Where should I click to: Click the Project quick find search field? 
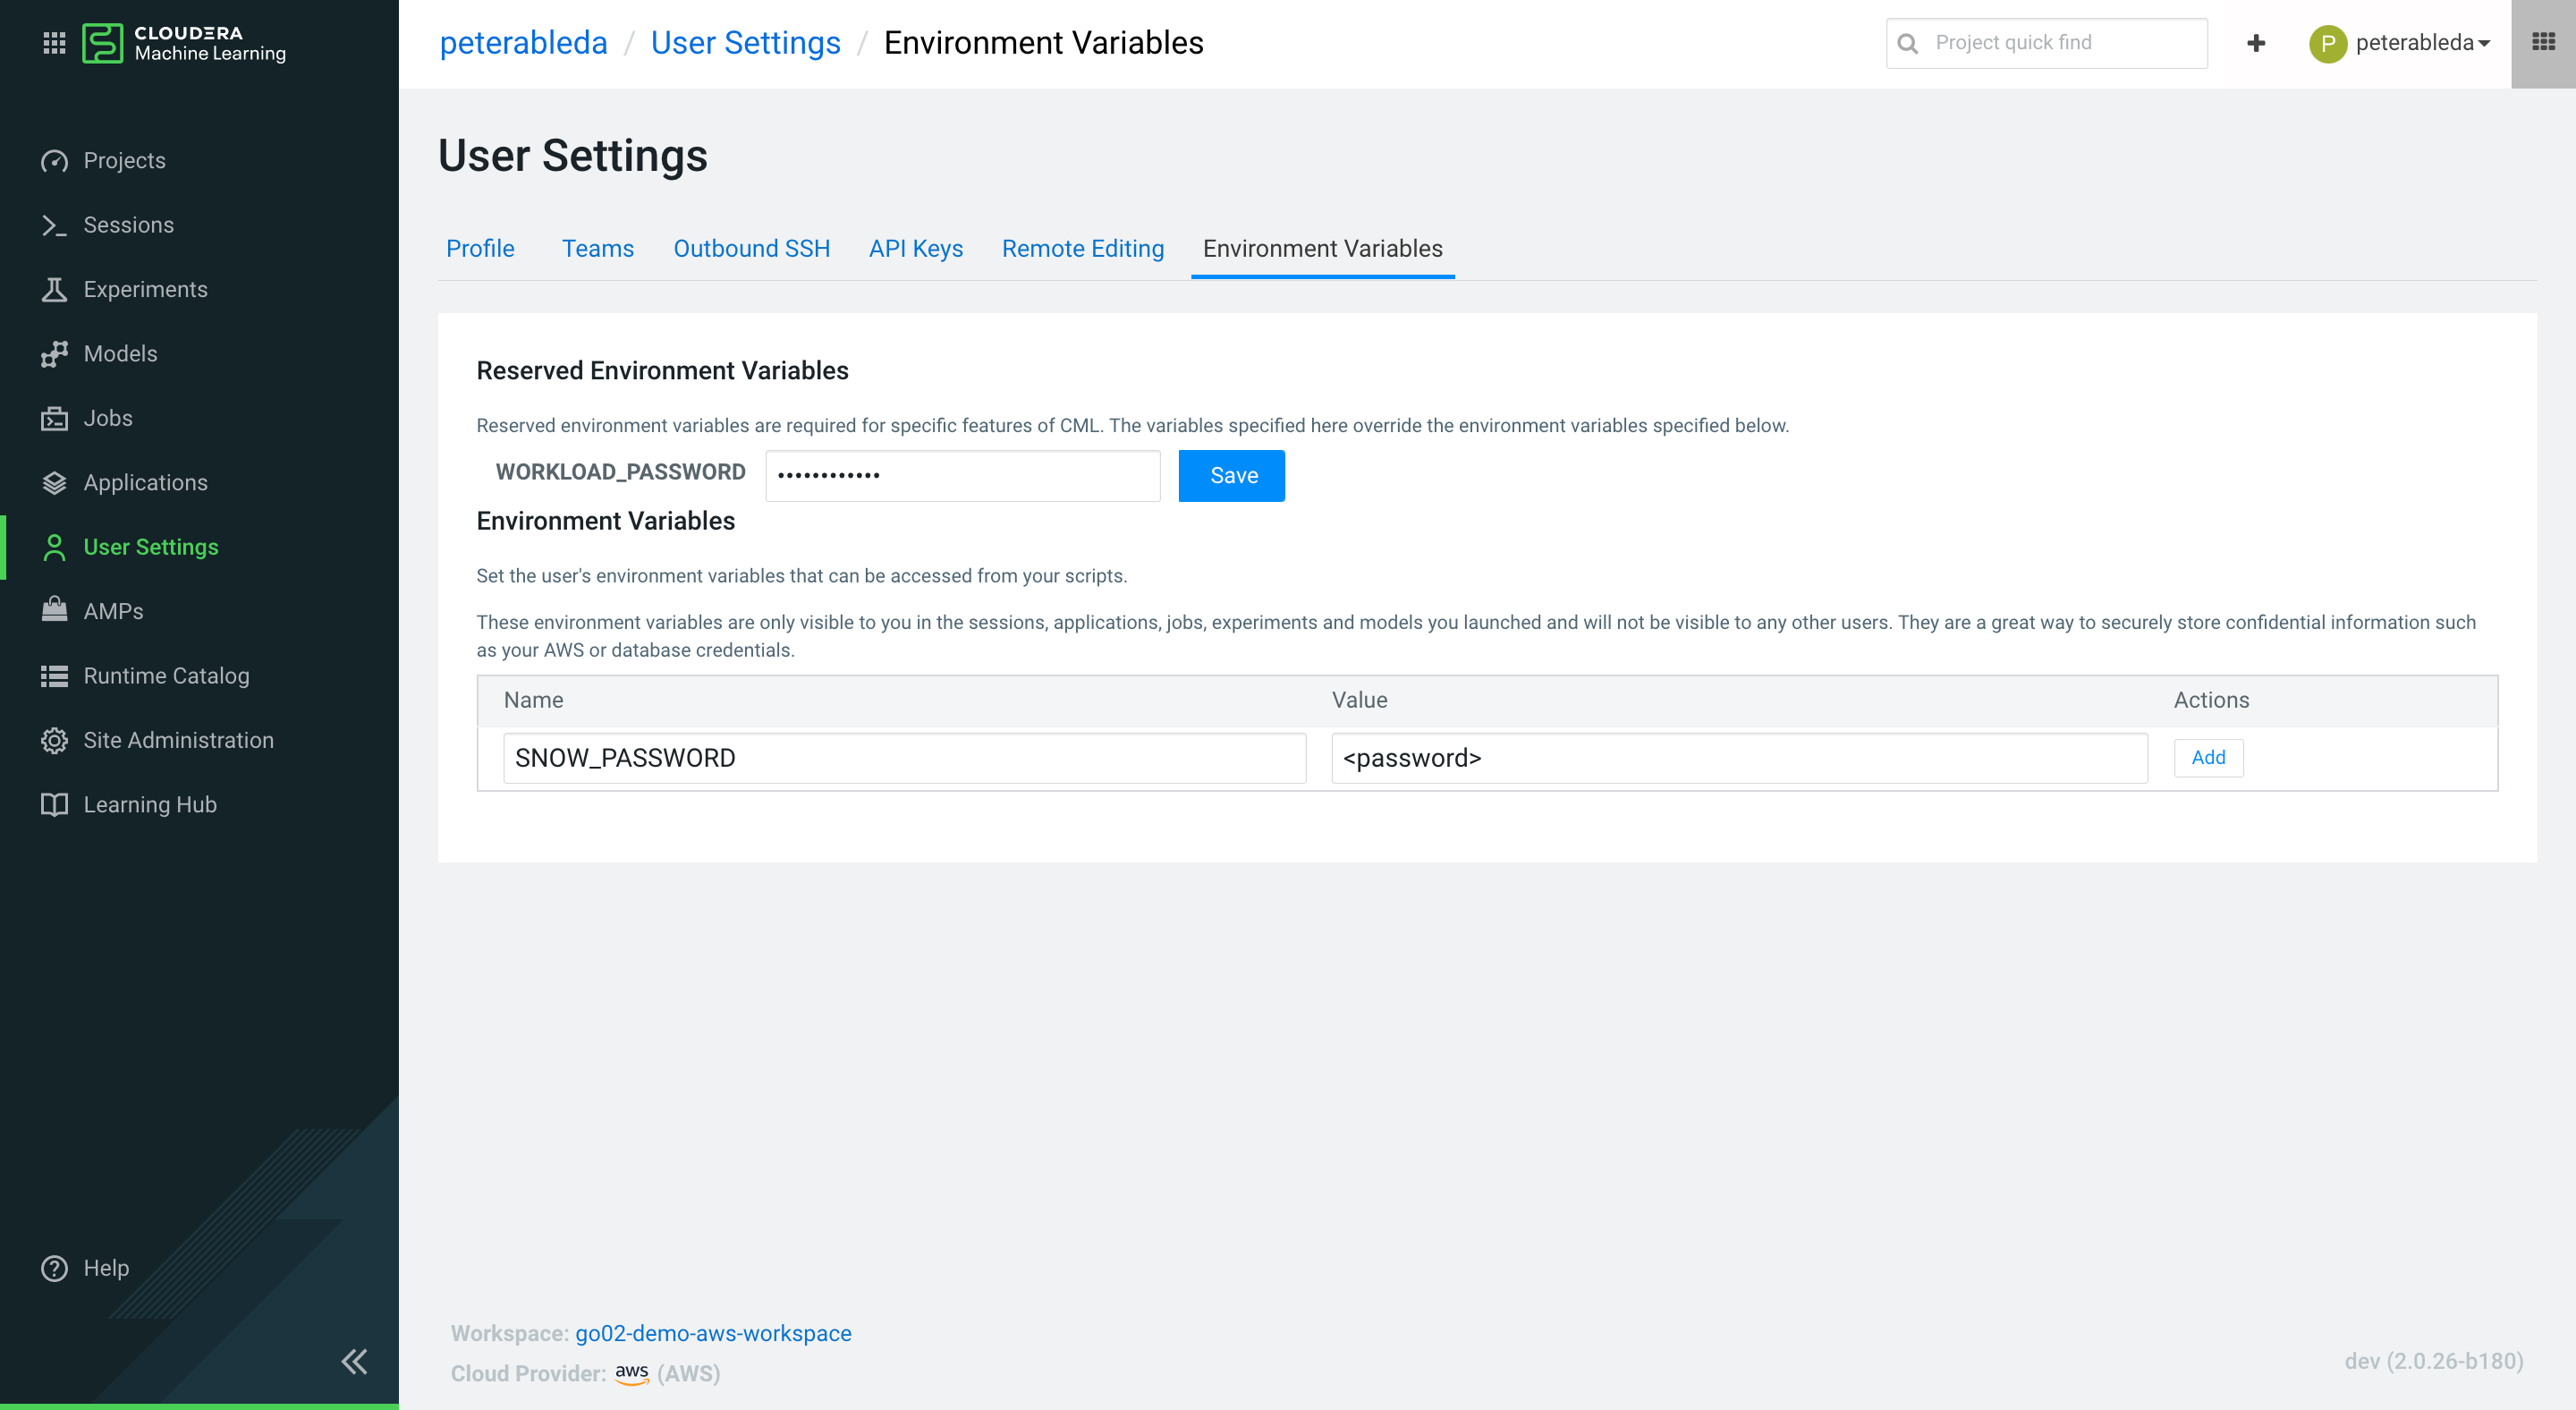[2046, 43]
